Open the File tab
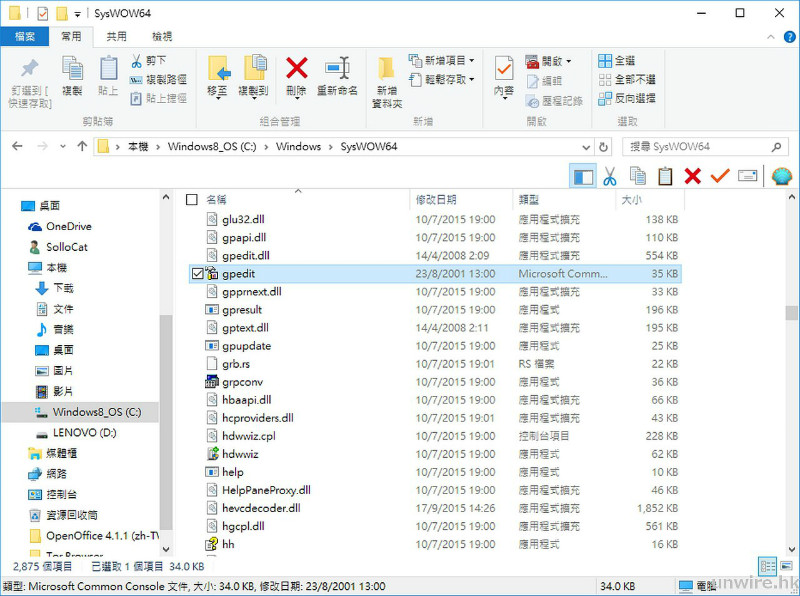The width and height of the screenshot is (800, 596). 24,36
